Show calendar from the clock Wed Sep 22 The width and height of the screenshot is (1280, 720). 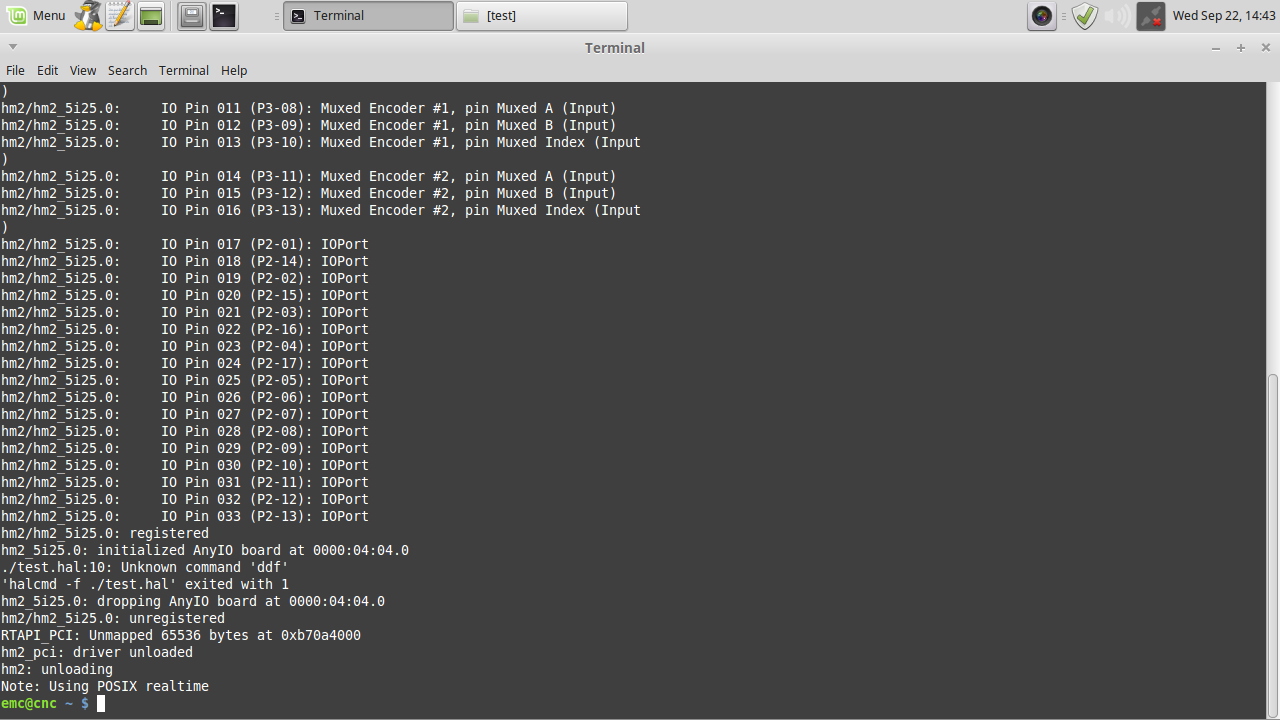tap(1224, 15)
